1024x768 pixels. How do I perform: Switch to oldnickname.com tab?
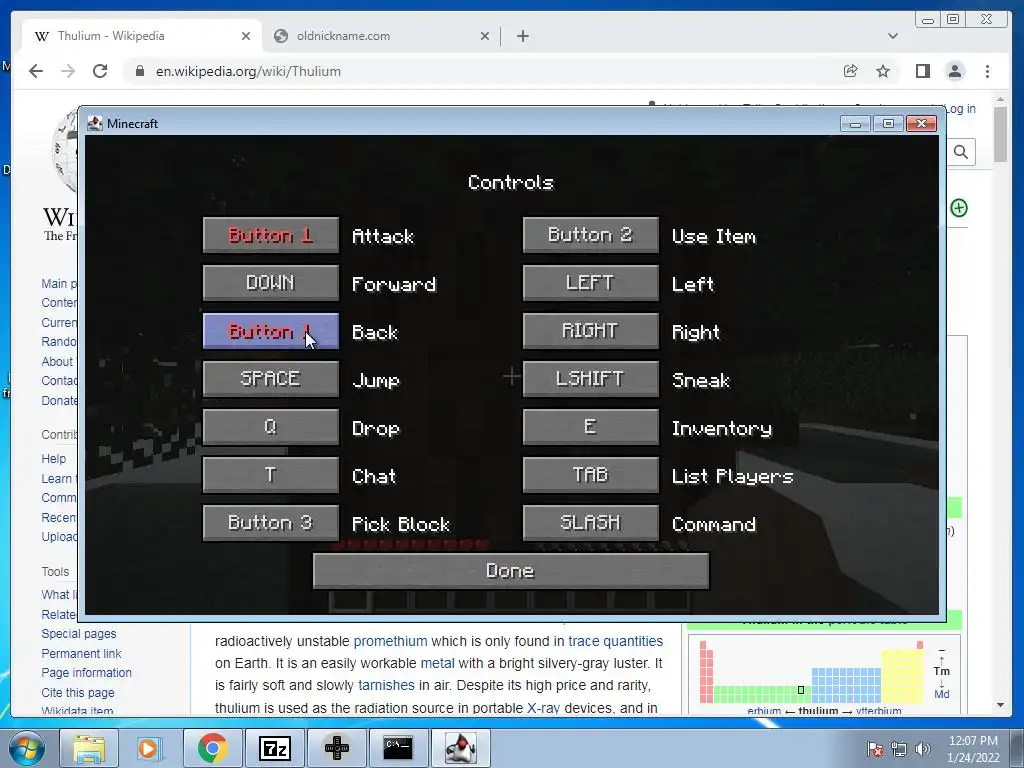382,36
